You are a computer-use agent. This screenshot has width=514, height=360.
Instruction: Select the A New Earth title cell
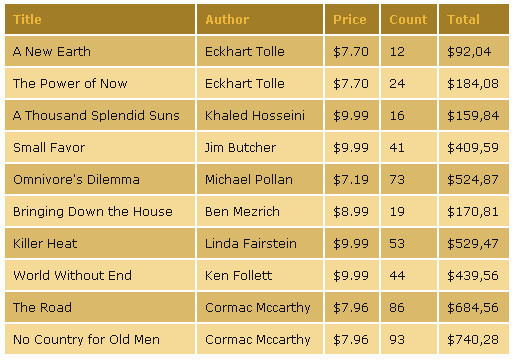coord(100,51)
